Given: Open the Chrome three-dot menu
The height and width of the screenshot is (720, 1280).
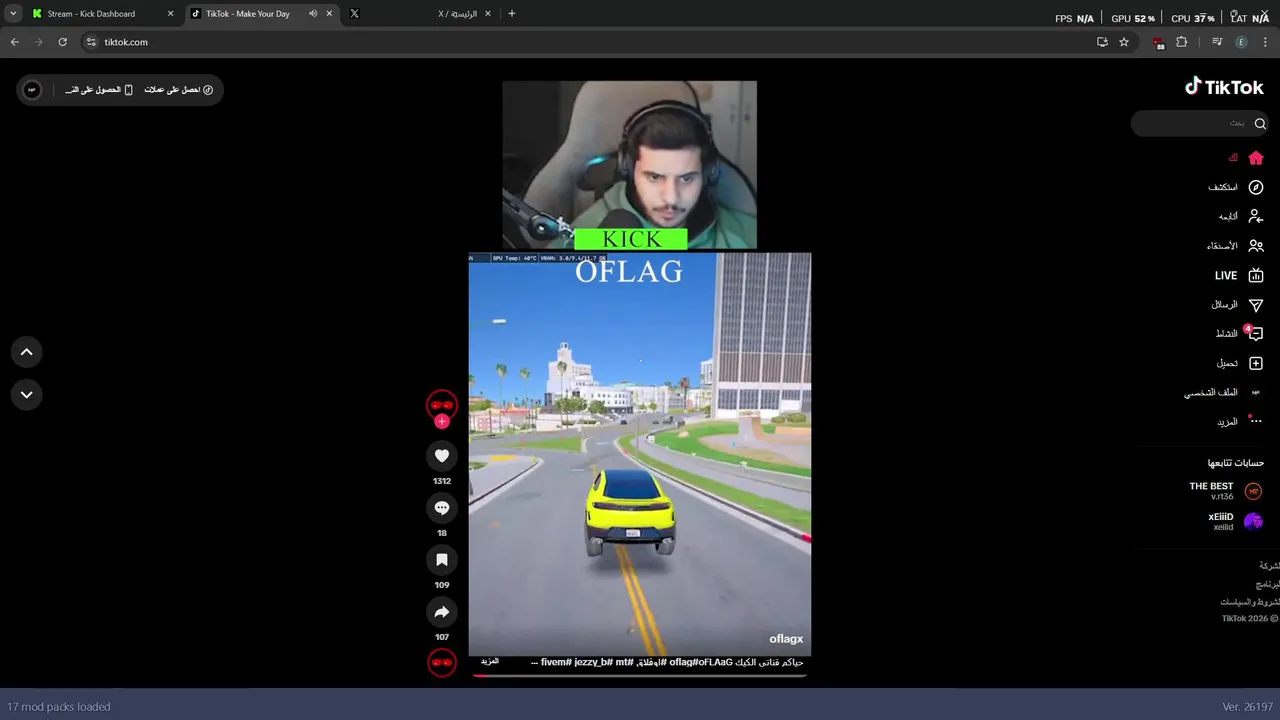Looking at the screenshot, I should [x=1265, y=42].
